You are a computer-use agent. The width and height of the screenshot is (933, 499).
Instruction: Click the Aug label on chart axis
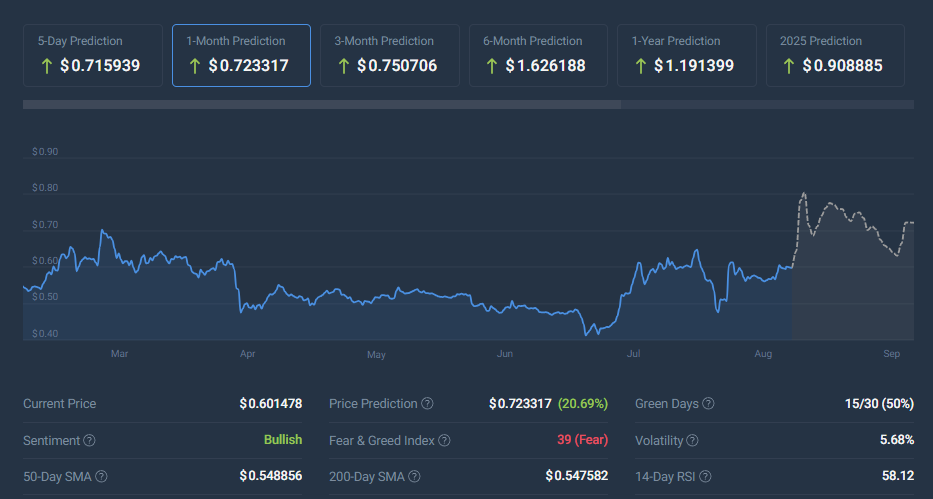(x=763, y=354)
